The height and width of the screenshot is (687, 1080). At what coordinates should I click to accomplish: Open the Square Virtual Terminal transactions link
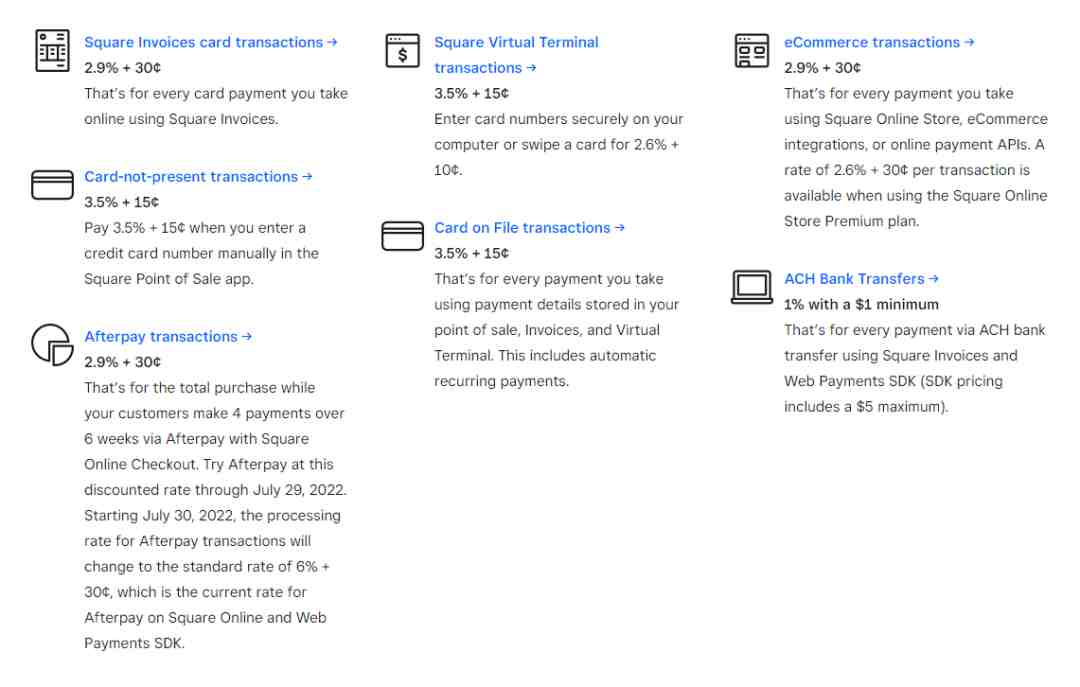(516, 54)
